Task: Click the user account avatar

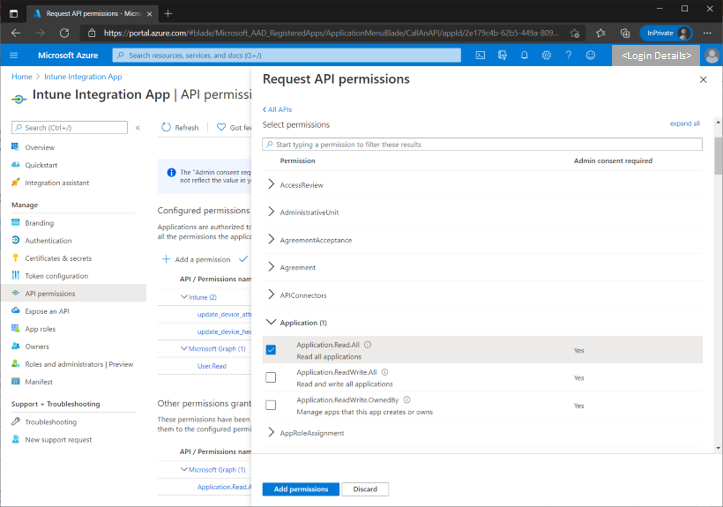Action: 712,56
